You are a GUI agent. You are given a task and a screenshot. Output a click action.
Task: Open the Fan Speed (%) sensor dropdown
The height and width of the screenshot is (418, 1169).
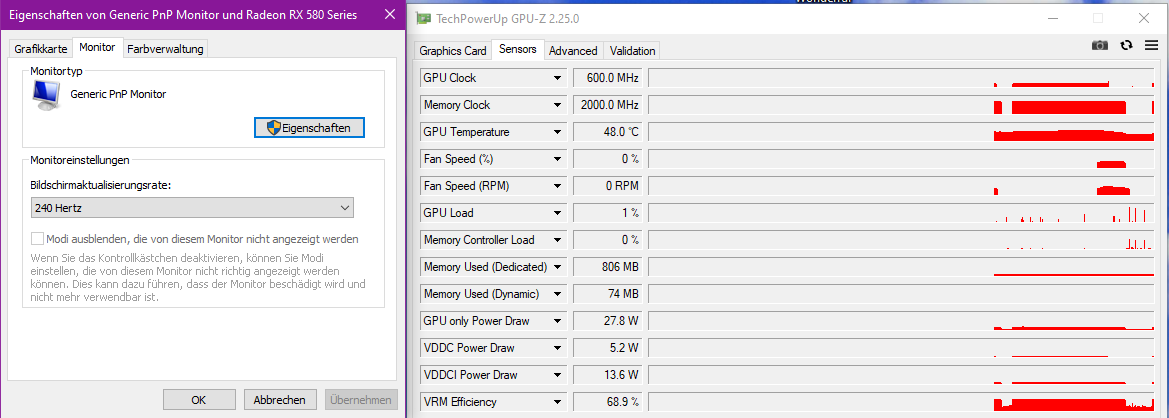pos(557,159)
